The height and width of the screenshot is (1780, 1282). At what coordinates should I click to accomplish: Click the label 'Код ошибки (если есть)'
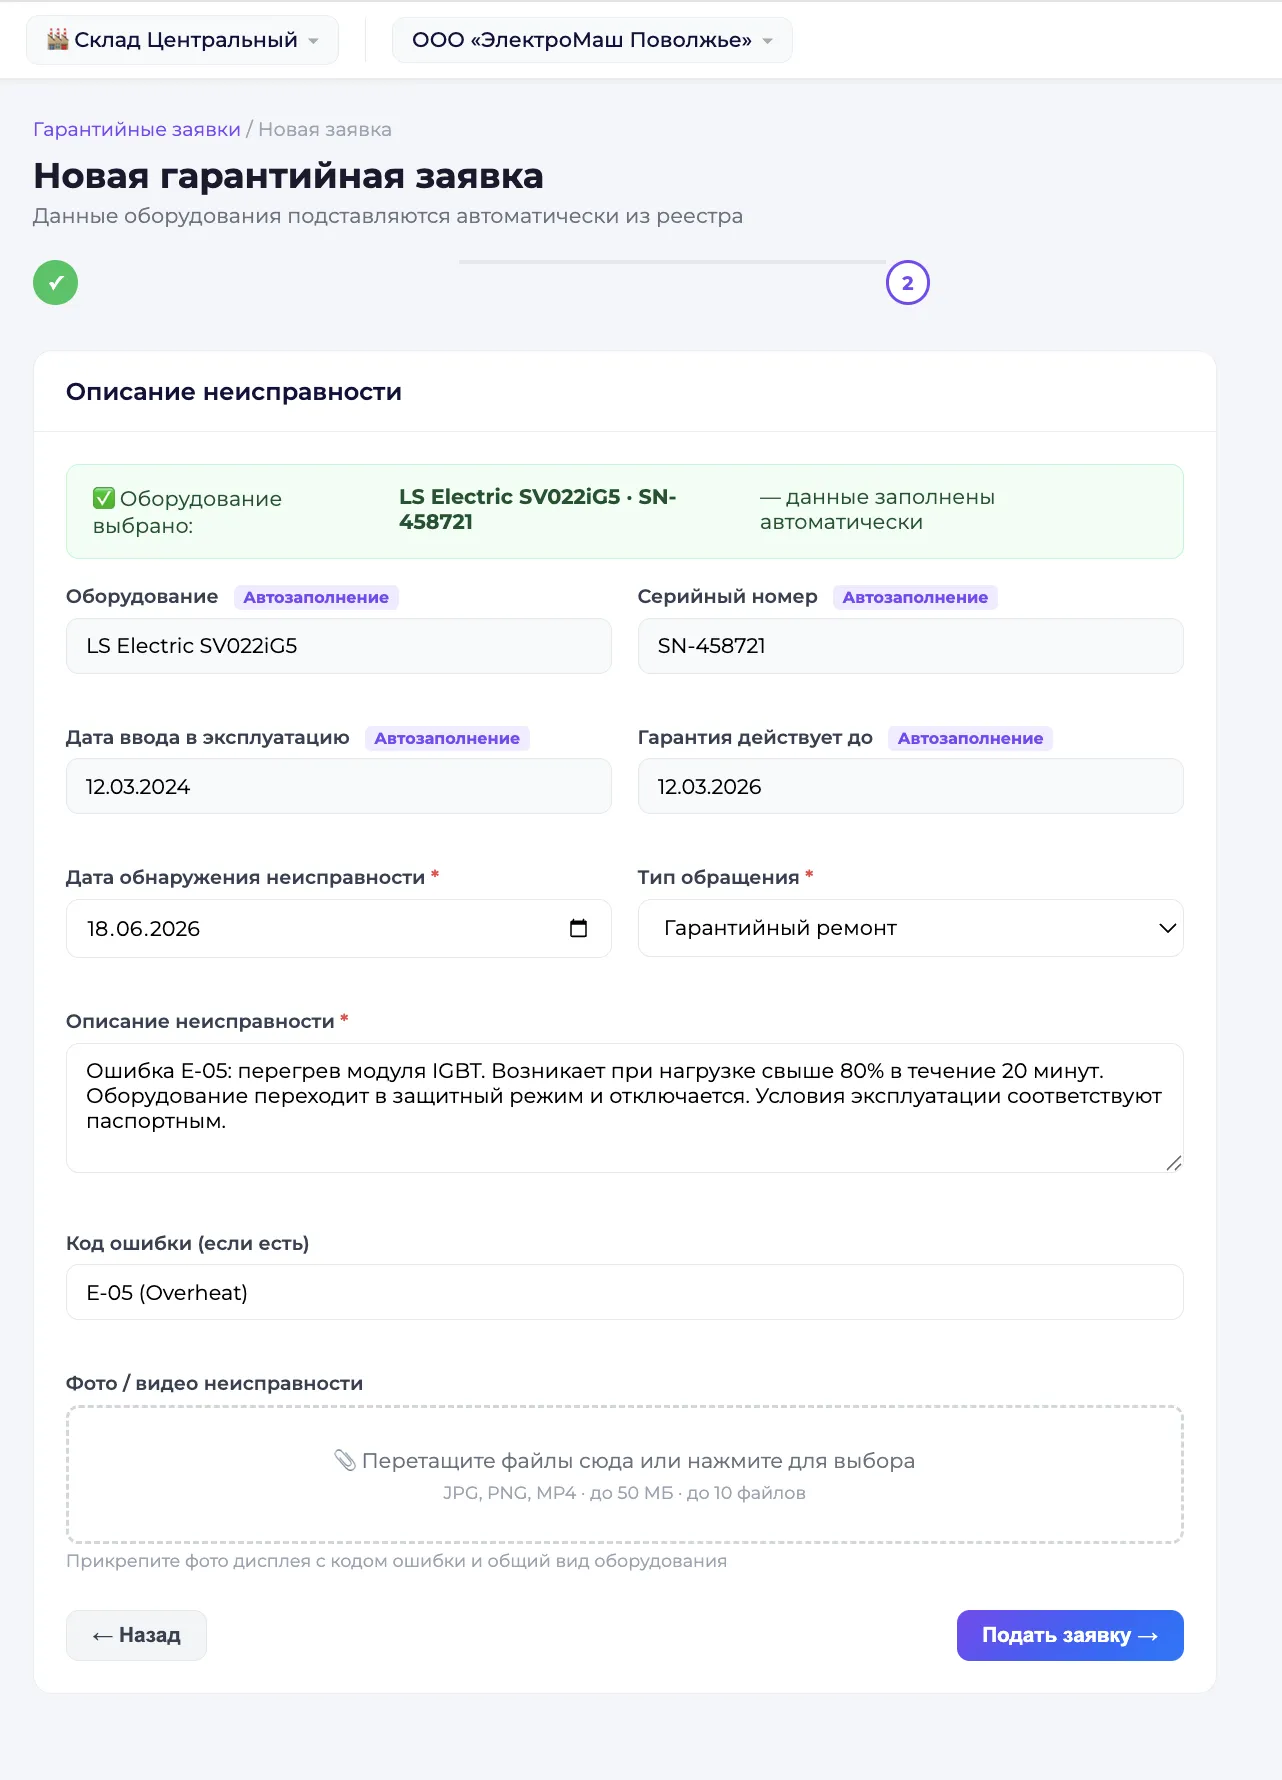(x=188, y=1243)
